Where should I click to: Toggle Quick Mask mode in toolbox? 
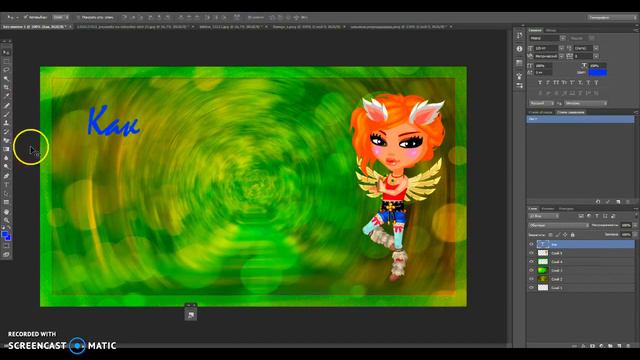point(6,246)
